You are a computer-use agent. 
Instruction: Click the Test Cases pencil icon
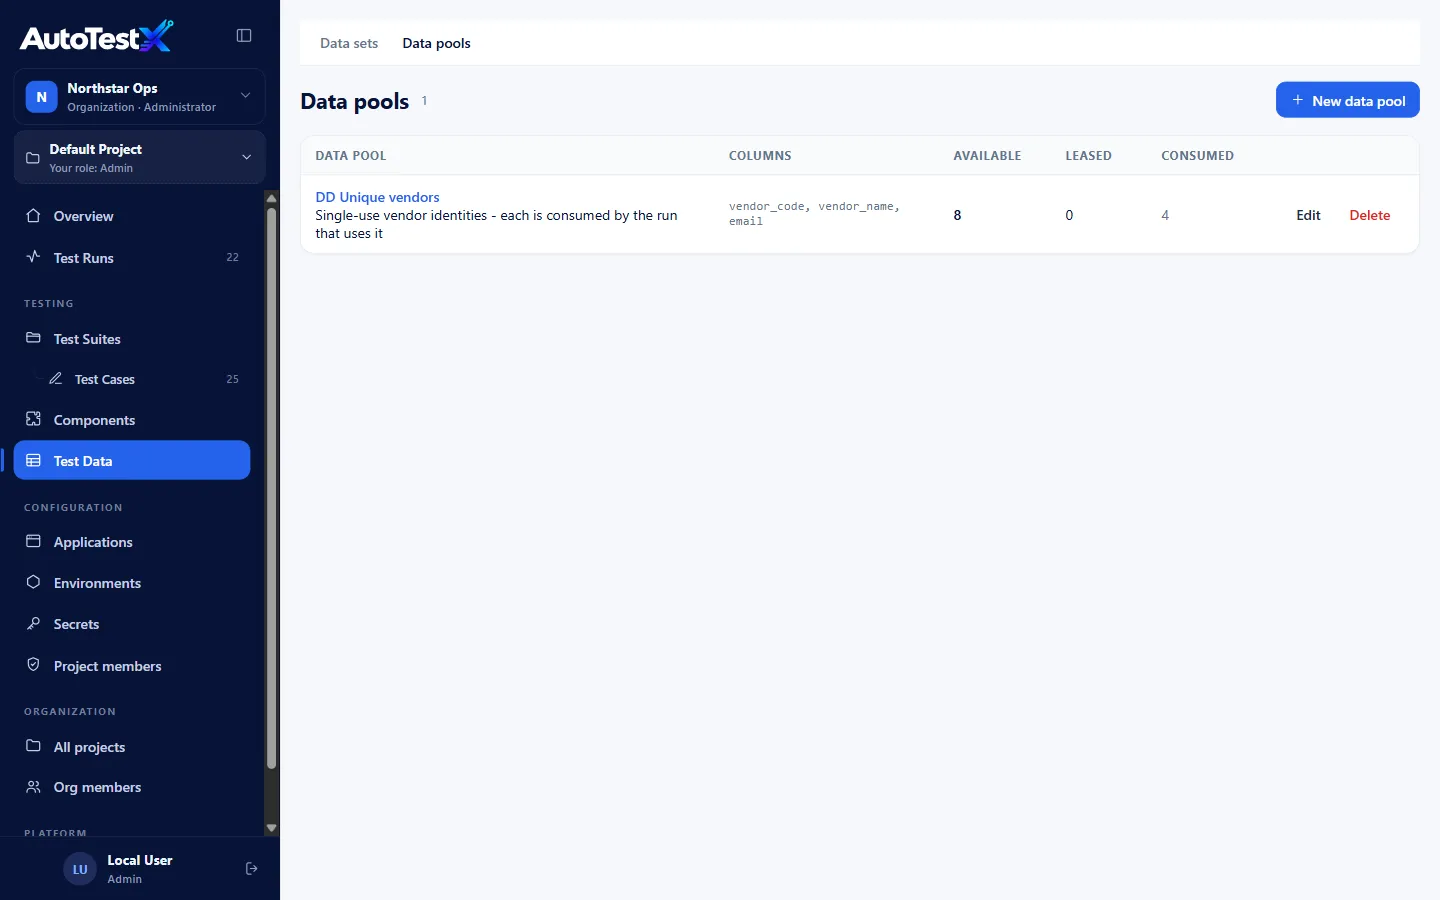(56, 379)
